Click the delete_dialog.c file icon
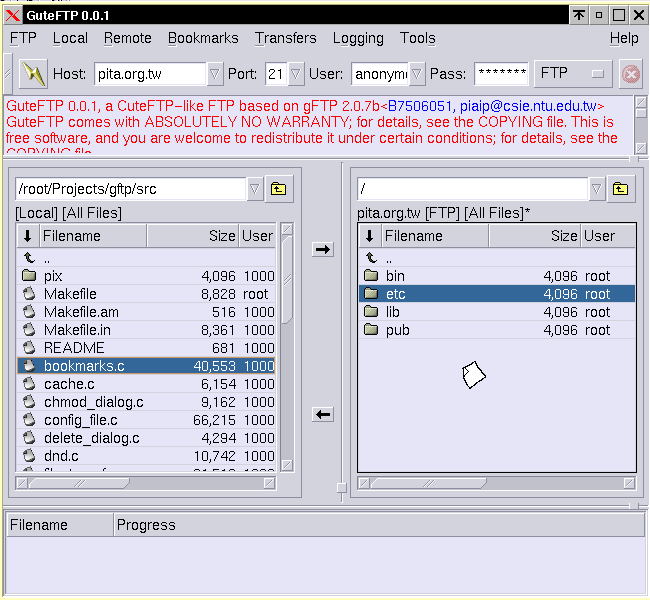This screenshot has width=650, height=600. (x=29, y=437)
